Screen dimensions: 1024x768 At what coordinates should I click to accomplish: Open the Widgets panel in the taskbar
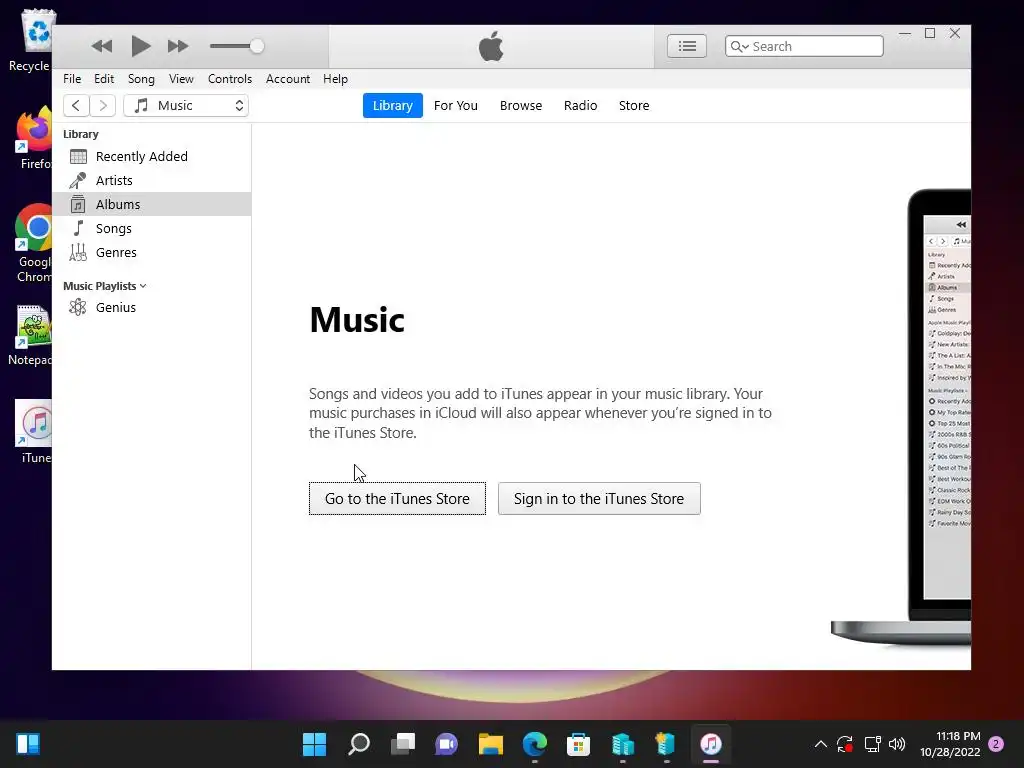[x=28, y=744]
